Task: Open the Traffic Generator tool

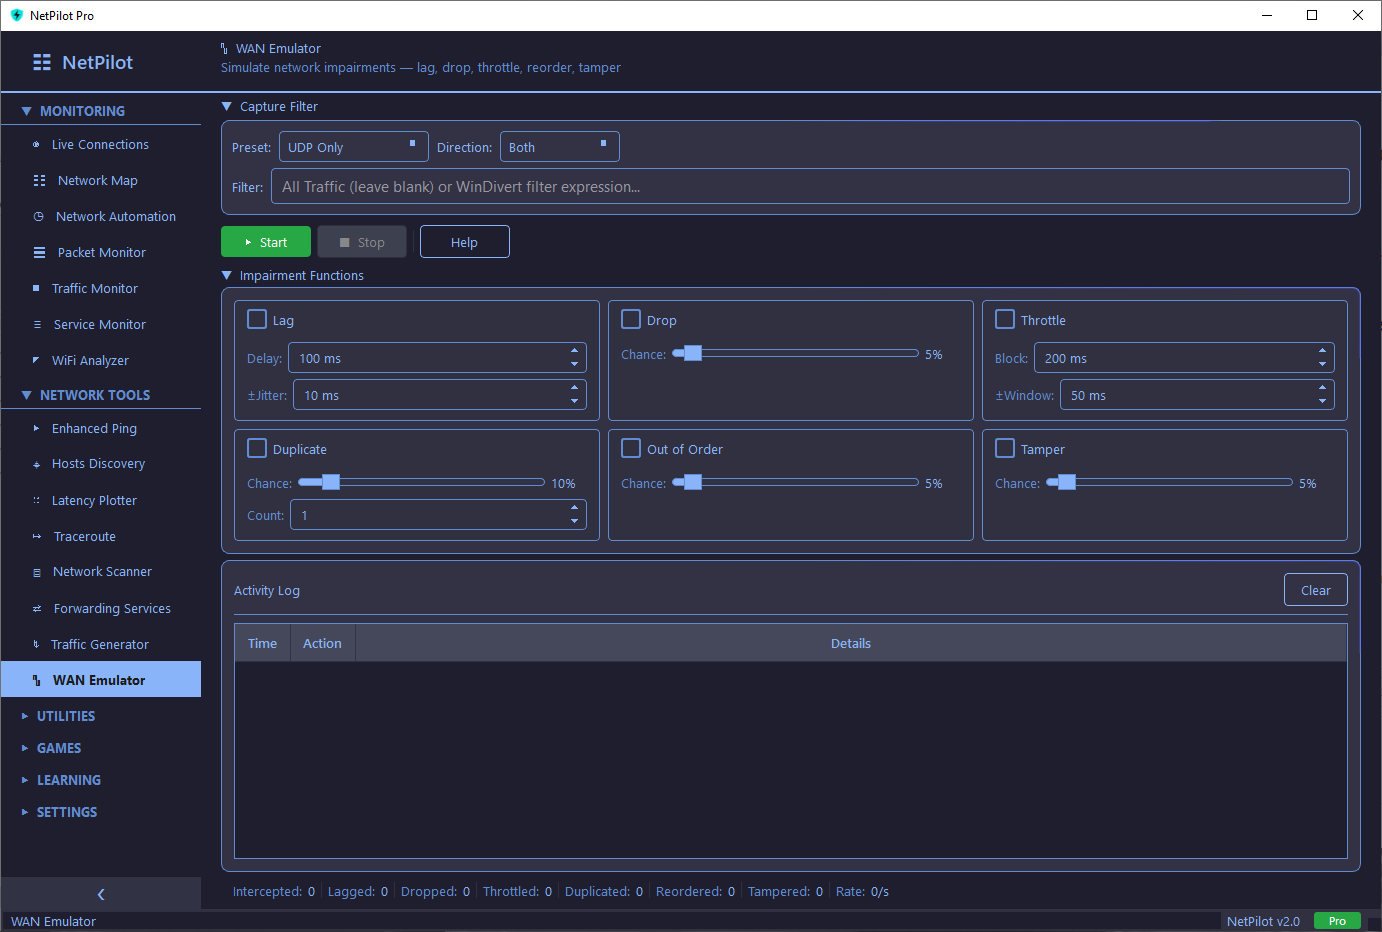Action: 101,644
